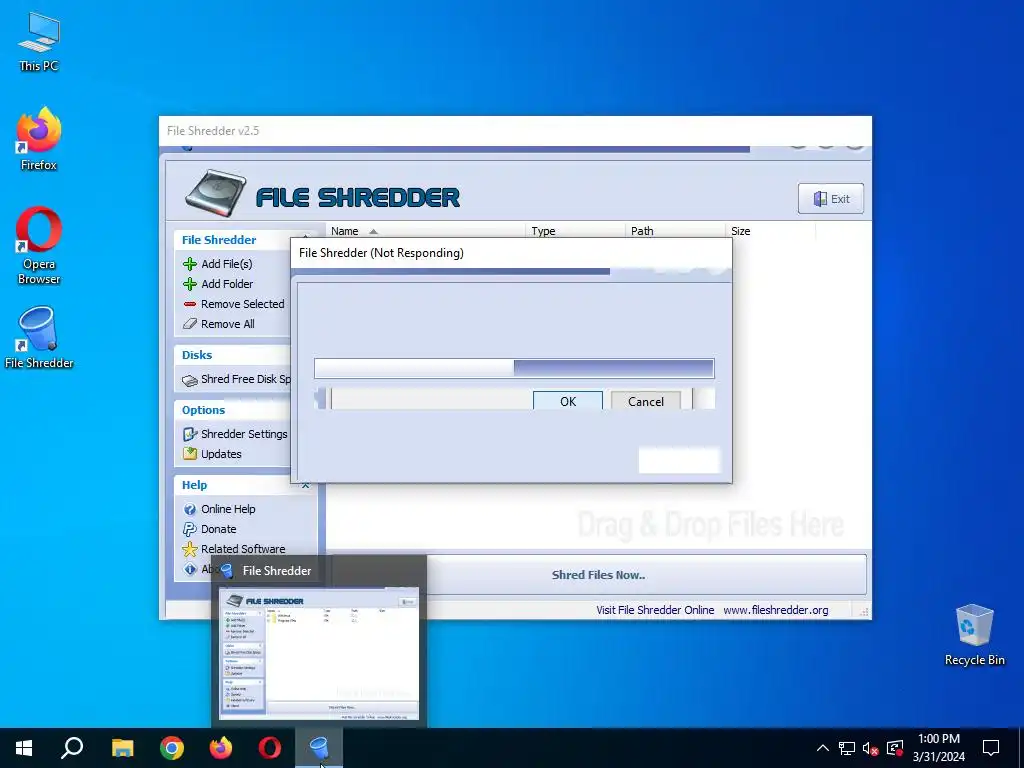This screenshot has width=1024, height=768.
Task: Open Updates option in sidebar
Action: pos(221,454)
